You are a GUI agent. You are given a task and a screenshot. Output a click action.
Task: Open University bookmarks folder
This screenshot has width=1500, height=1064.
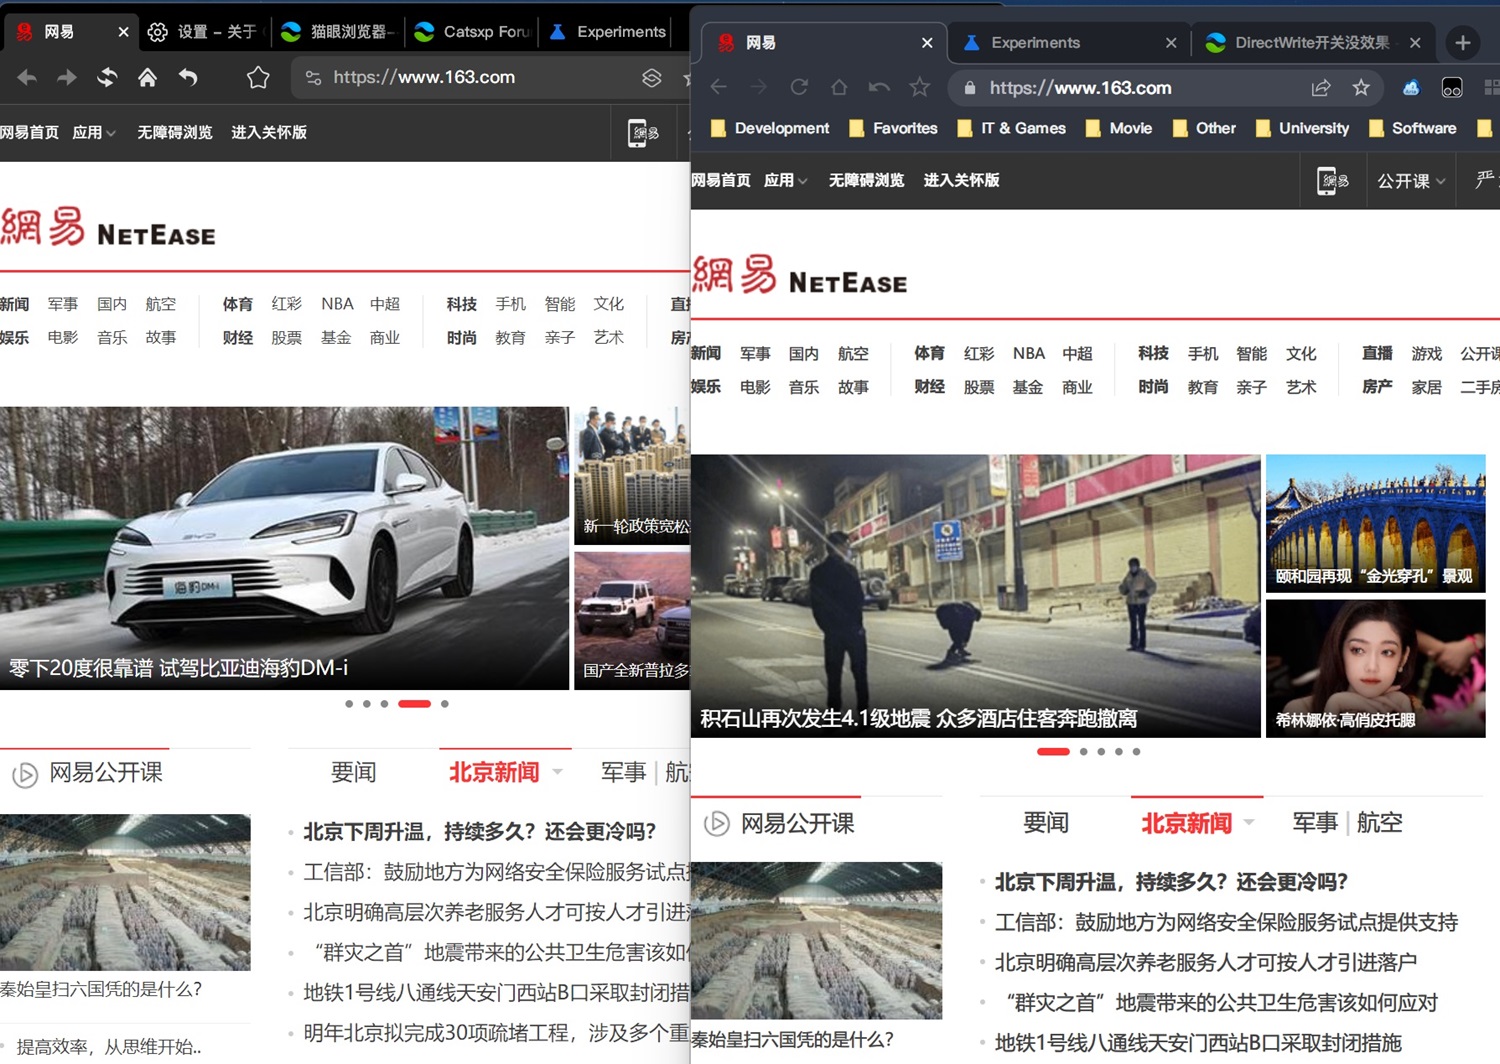pos(1302,128)
